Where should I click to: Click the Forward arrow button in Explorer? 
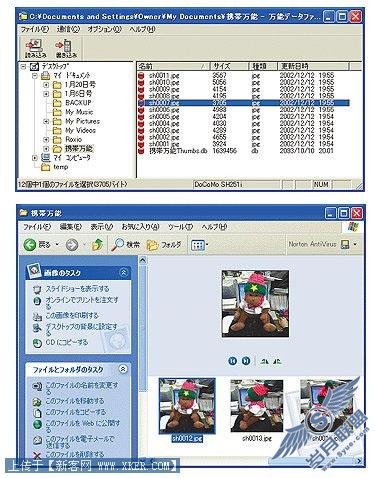click(x=72, y=245)
